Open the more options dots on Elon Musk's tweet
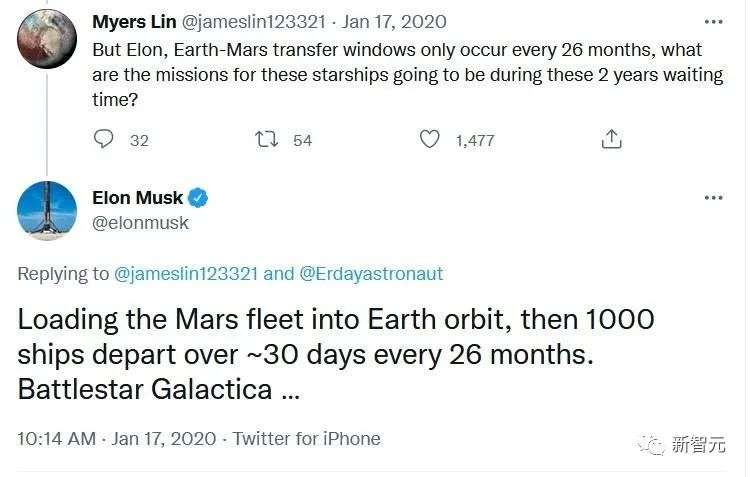The image size is (750, 477). tap(713, 198)
